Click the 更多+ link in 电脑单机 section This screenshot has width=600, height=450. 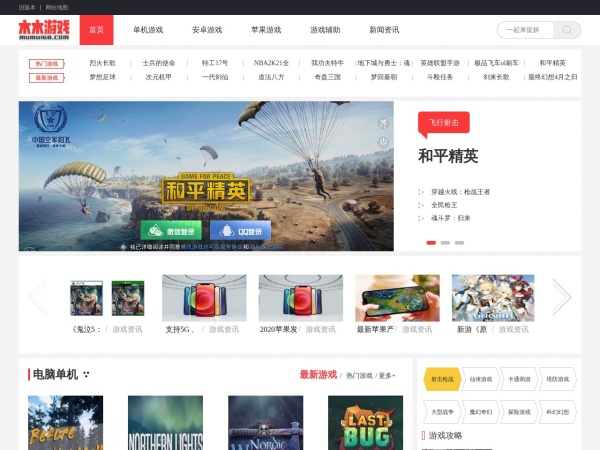click(x=387, y=376)
